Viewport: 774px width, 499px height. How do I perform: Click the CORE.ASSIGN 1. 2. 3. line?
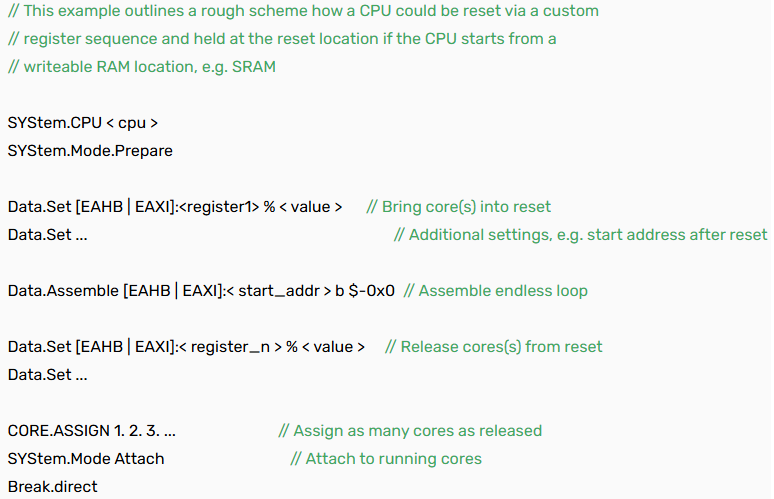(x=91, y=430)
